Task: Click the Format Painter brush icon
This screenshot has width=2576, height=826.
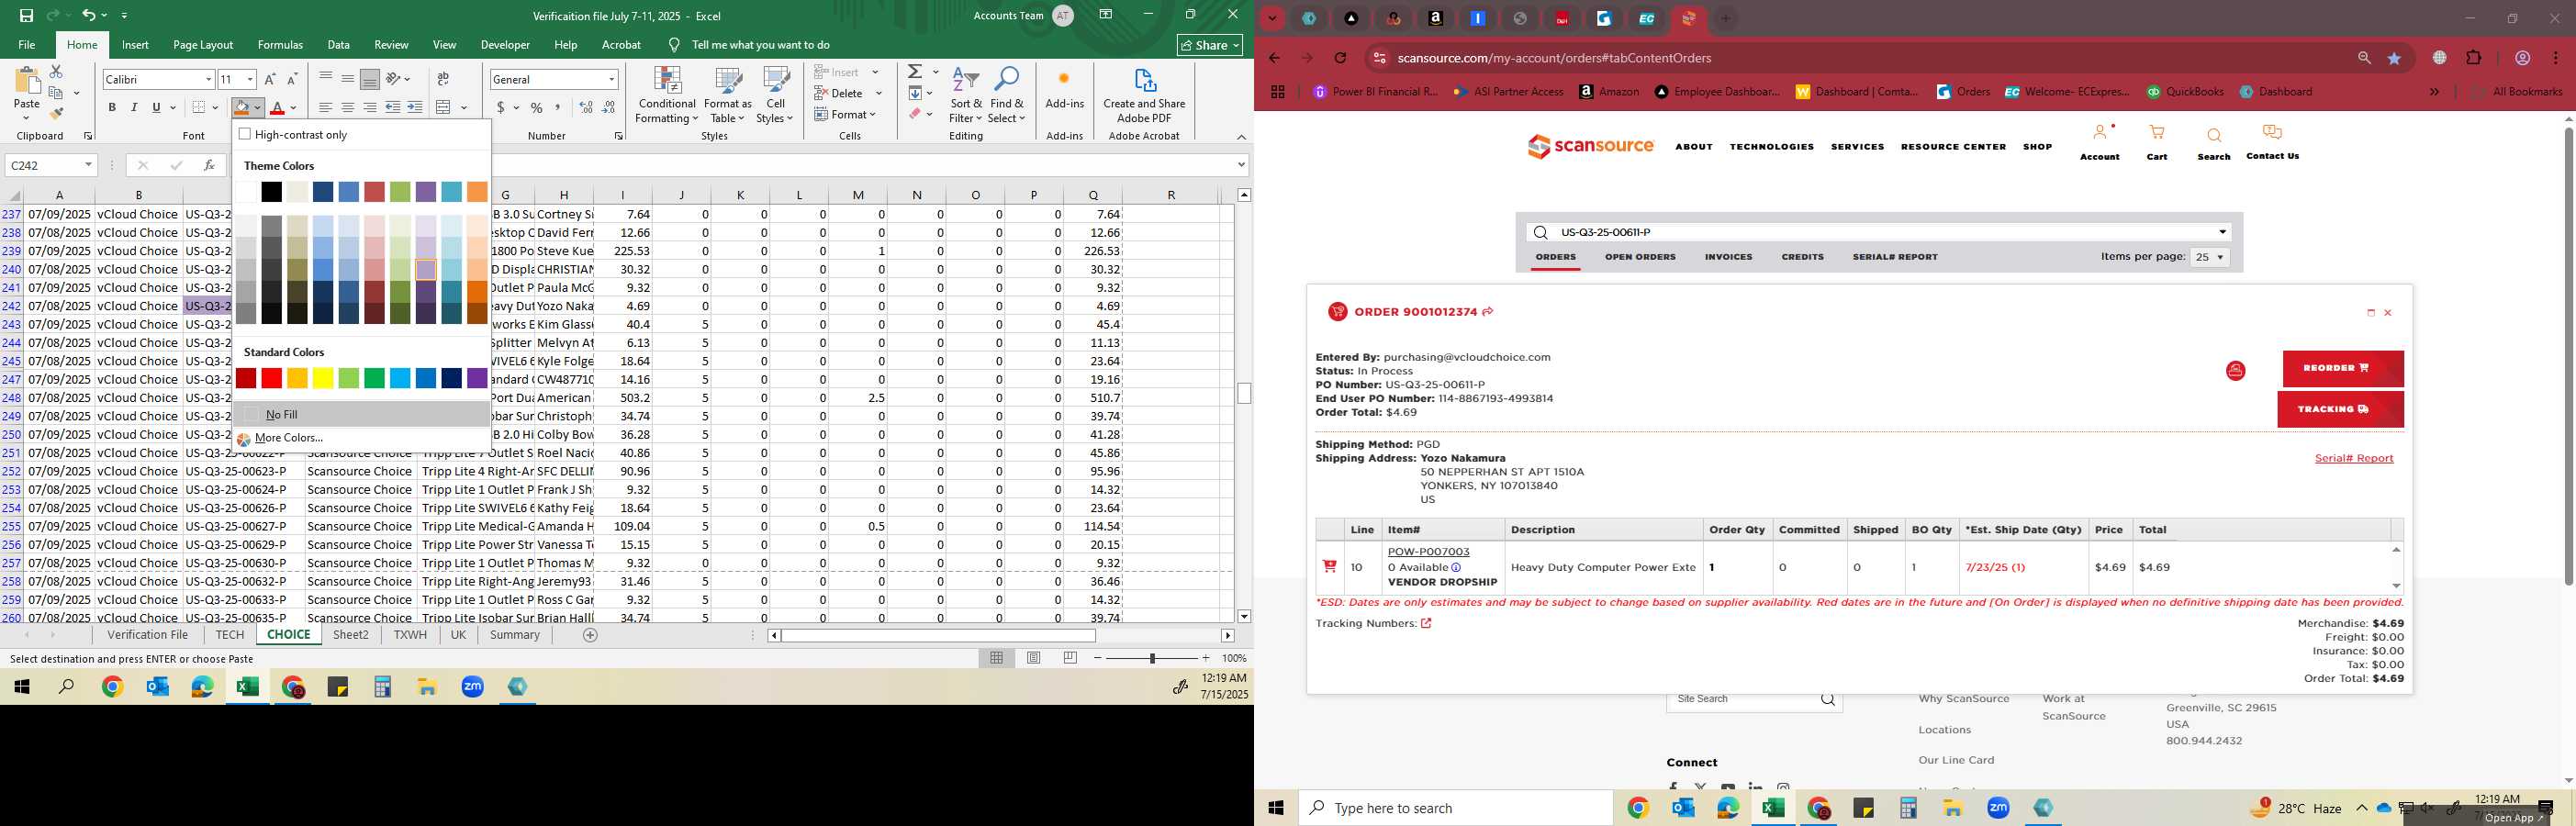Action: tap(56, 113)
